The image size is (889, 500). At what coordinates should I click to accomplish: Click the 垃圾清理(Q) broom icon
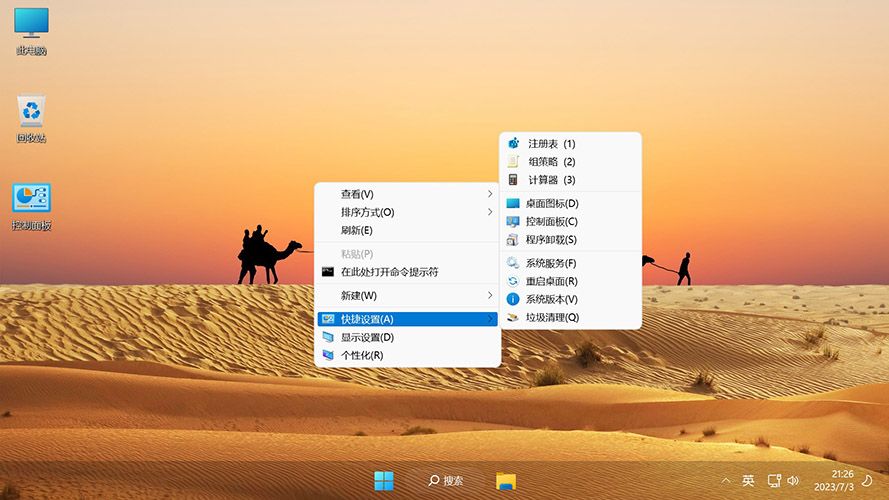tap(513, 317)
